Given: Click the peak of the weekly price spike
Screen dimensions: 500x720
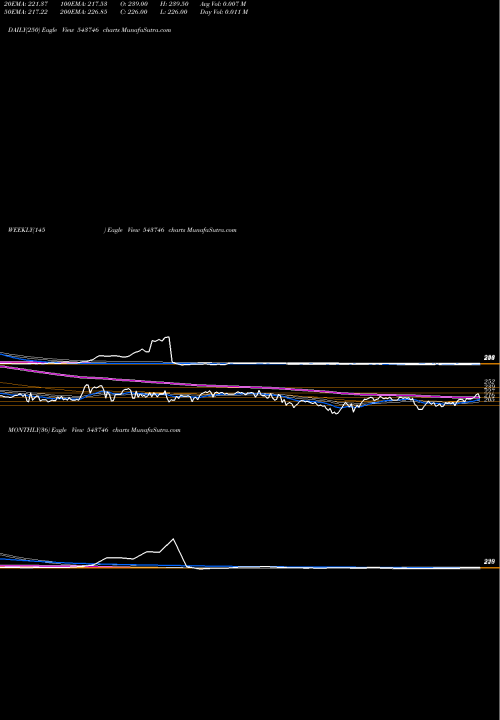Looking at the screenshot, I should [x=168, y=337].
